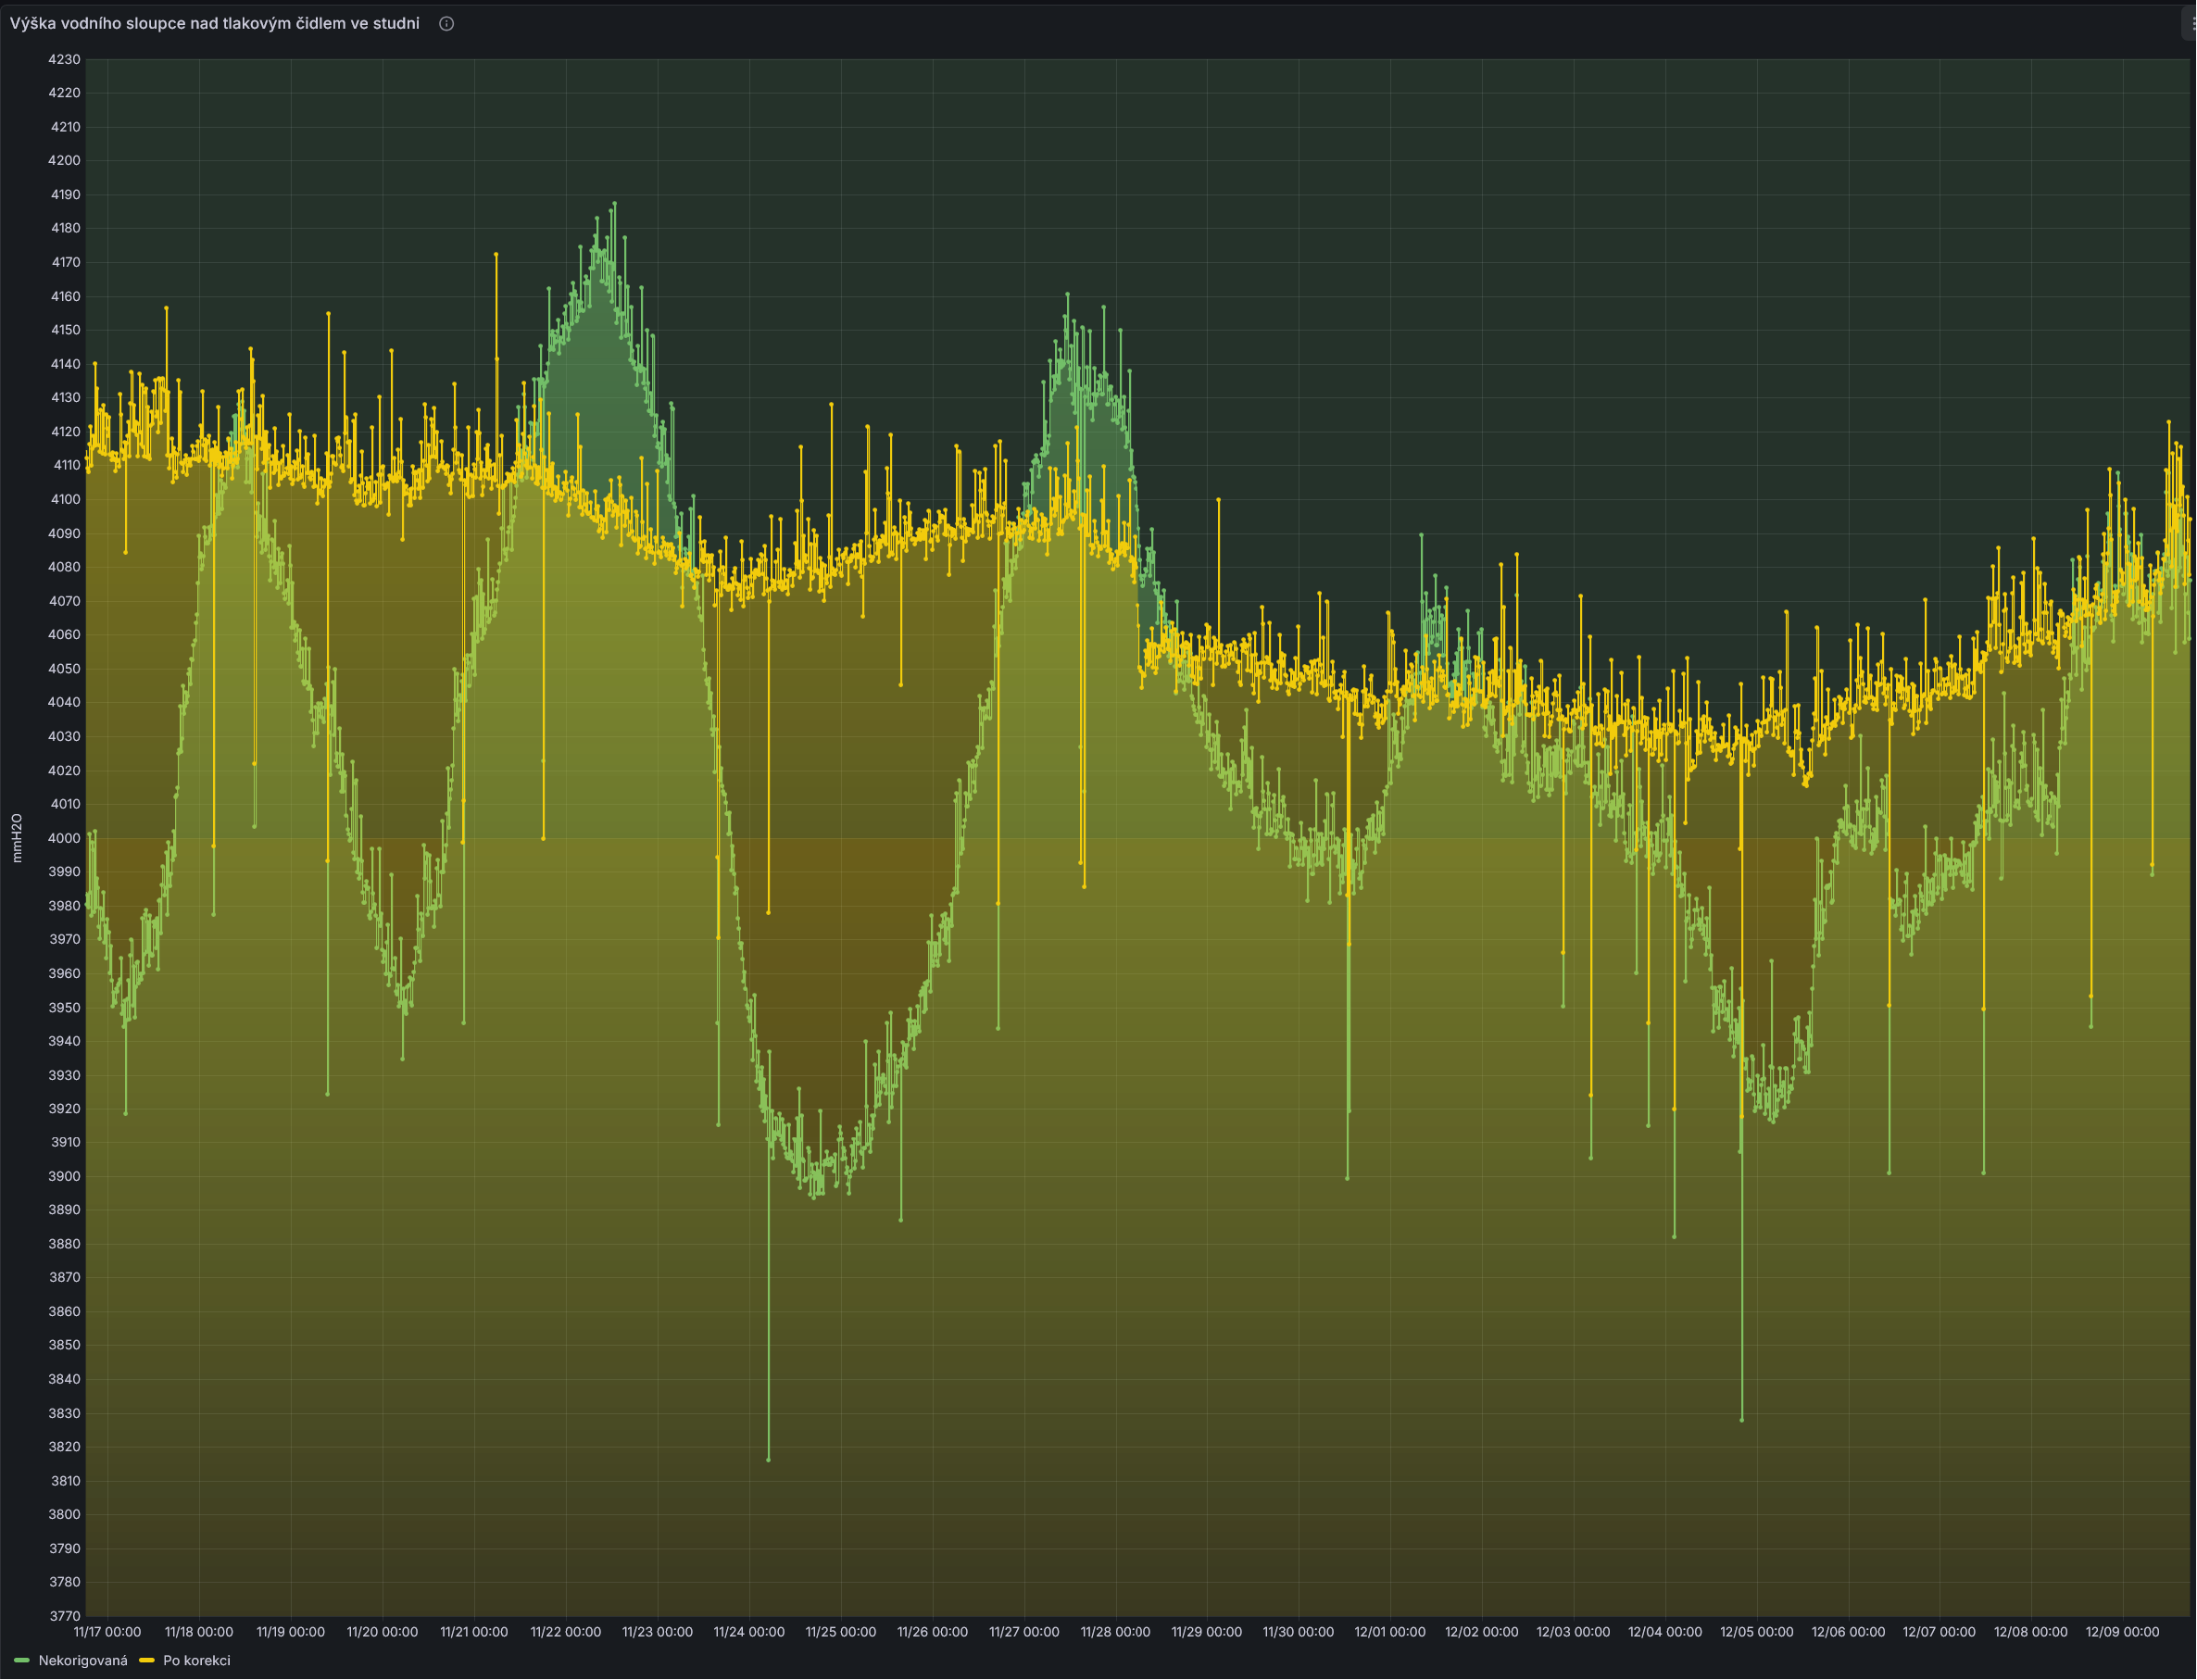Toggle the Po korekci series legend label

click(x=196, y=1660)
